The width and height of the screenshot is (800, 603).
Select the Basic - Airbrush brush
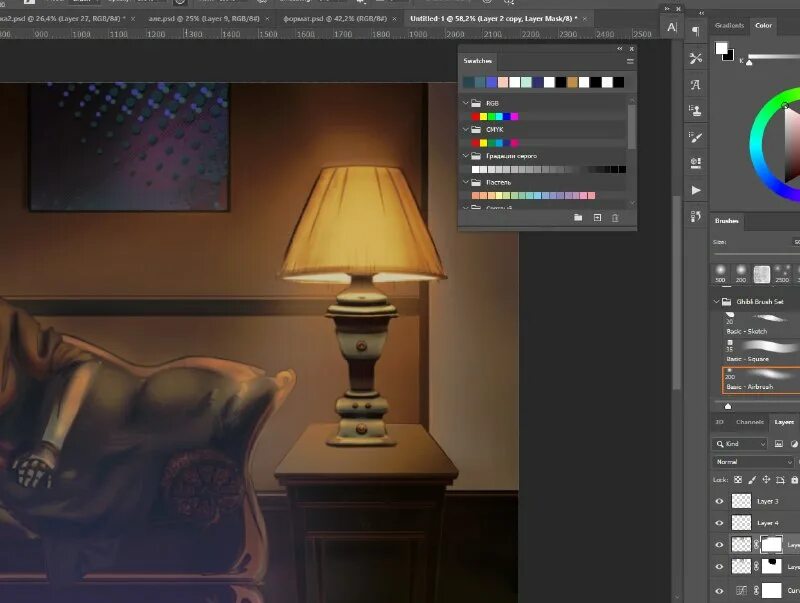(x=761, y=380)
